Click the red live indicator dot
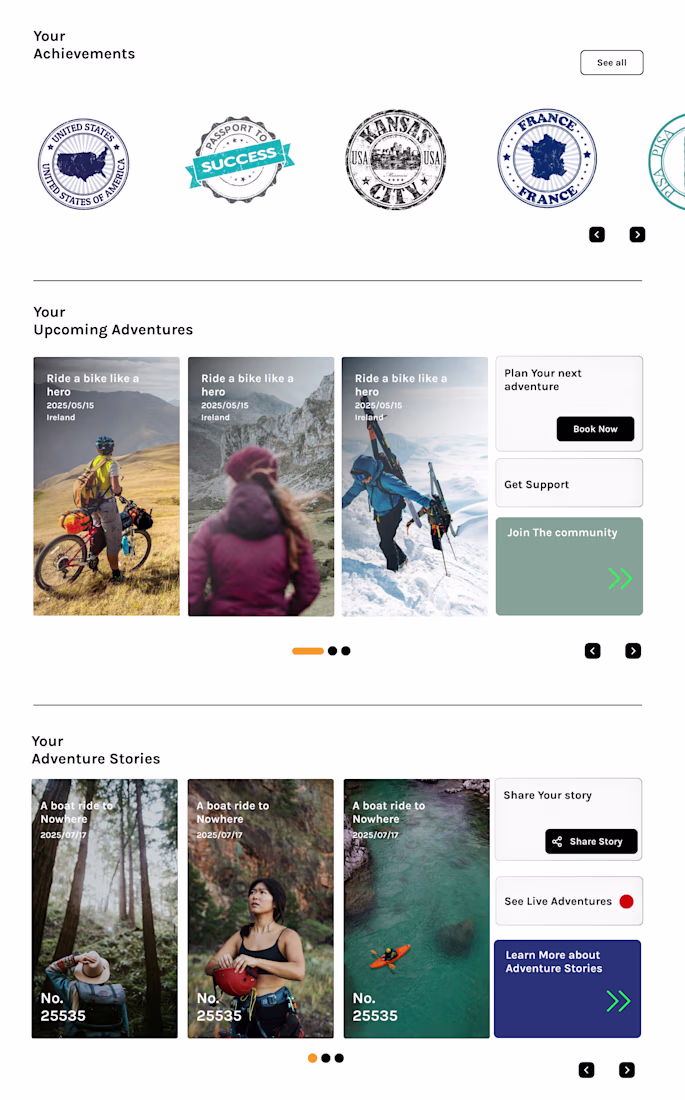Screen dimensions: 685x1100 (627, 901)
